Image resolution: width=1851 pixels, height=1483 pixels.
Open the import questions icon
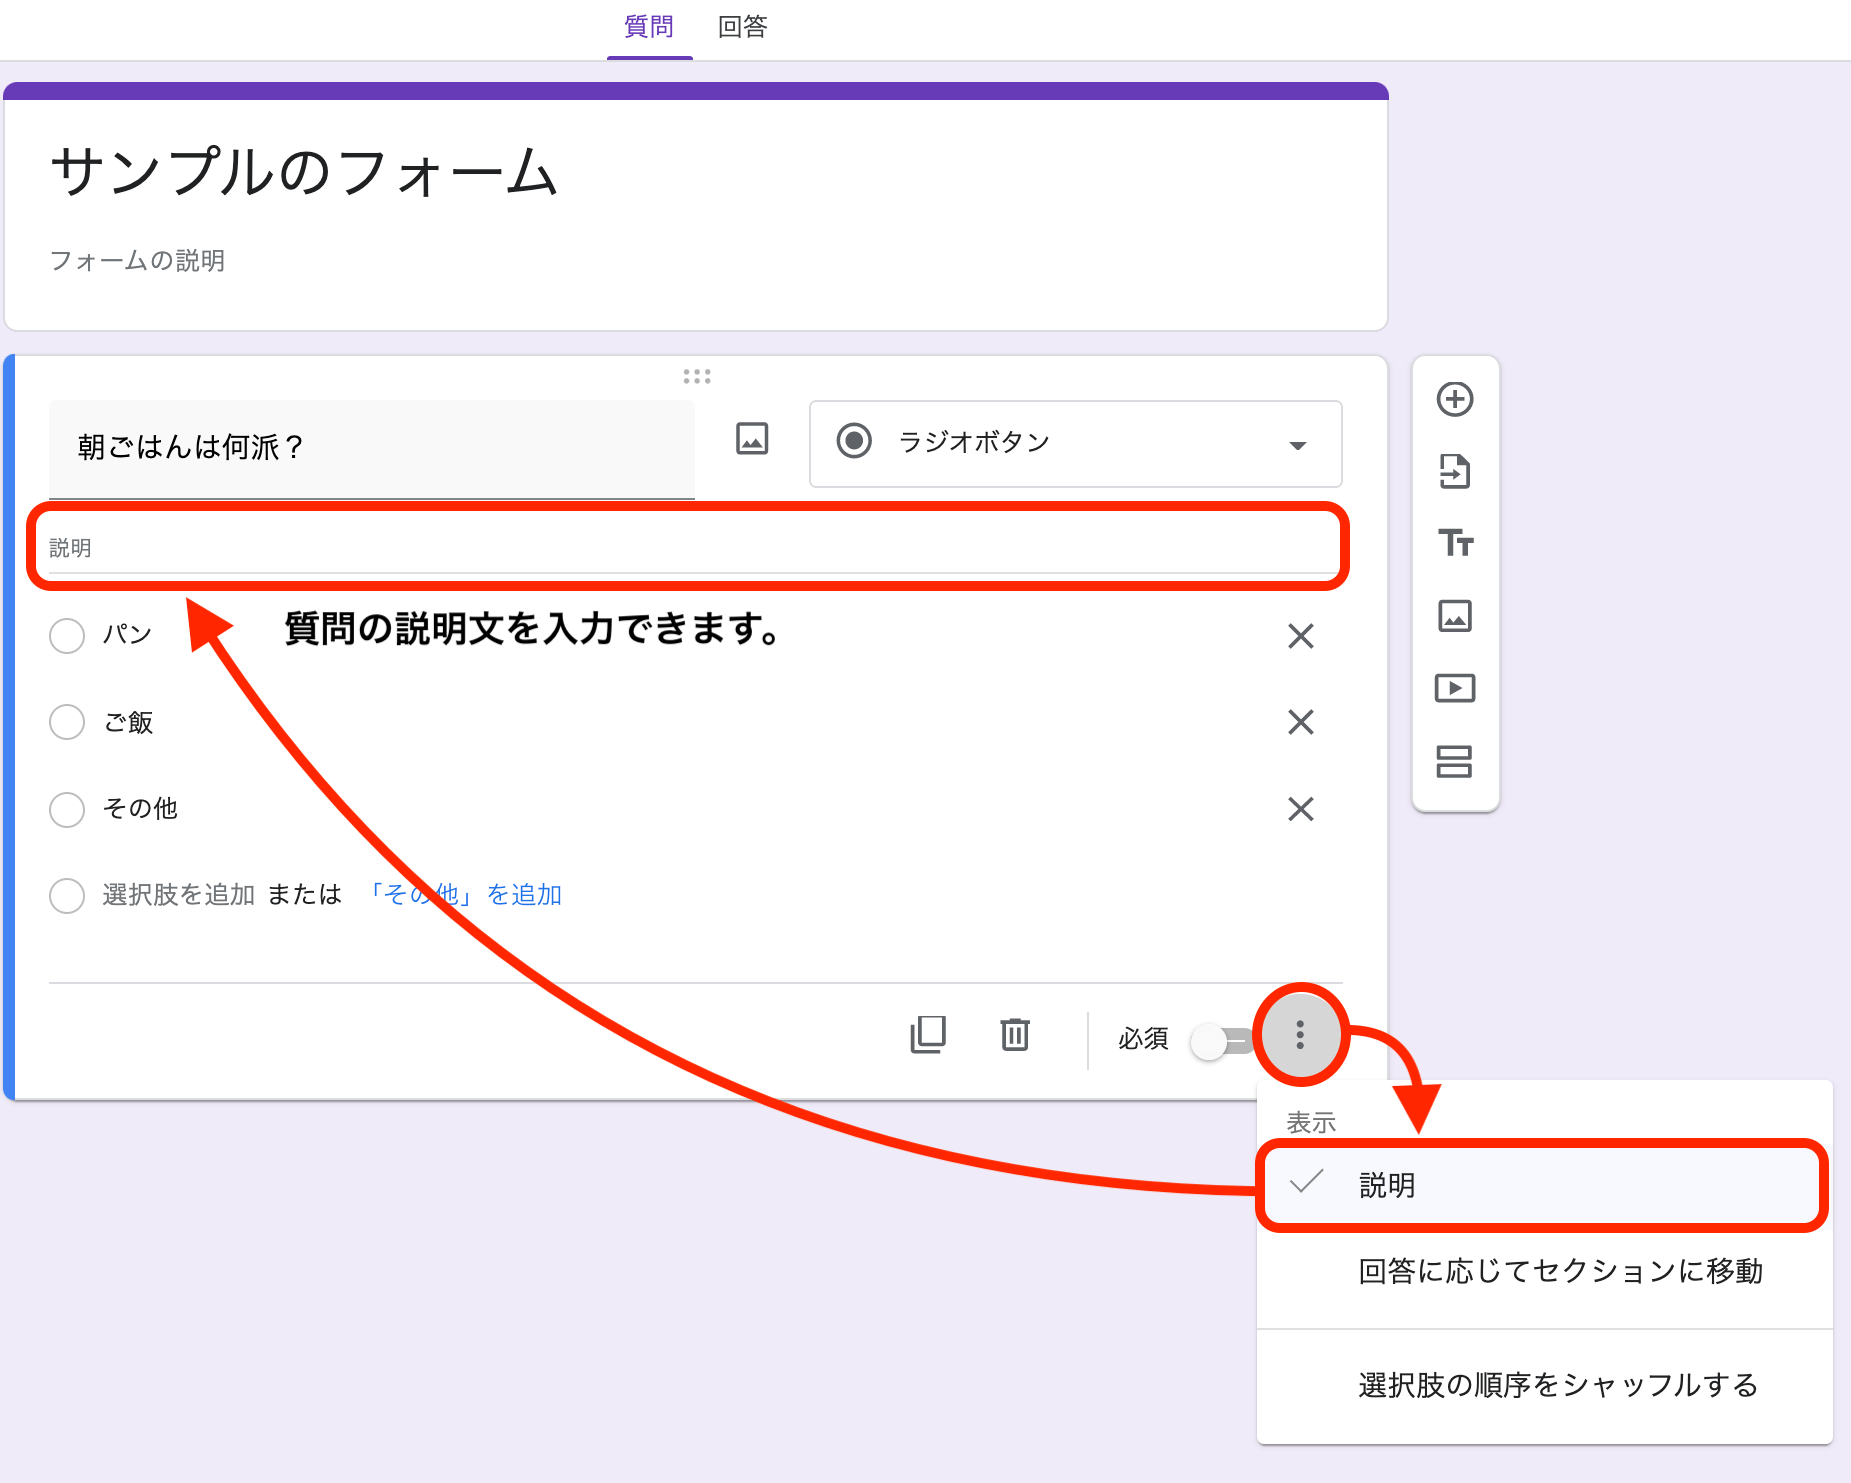point(1455,471)
